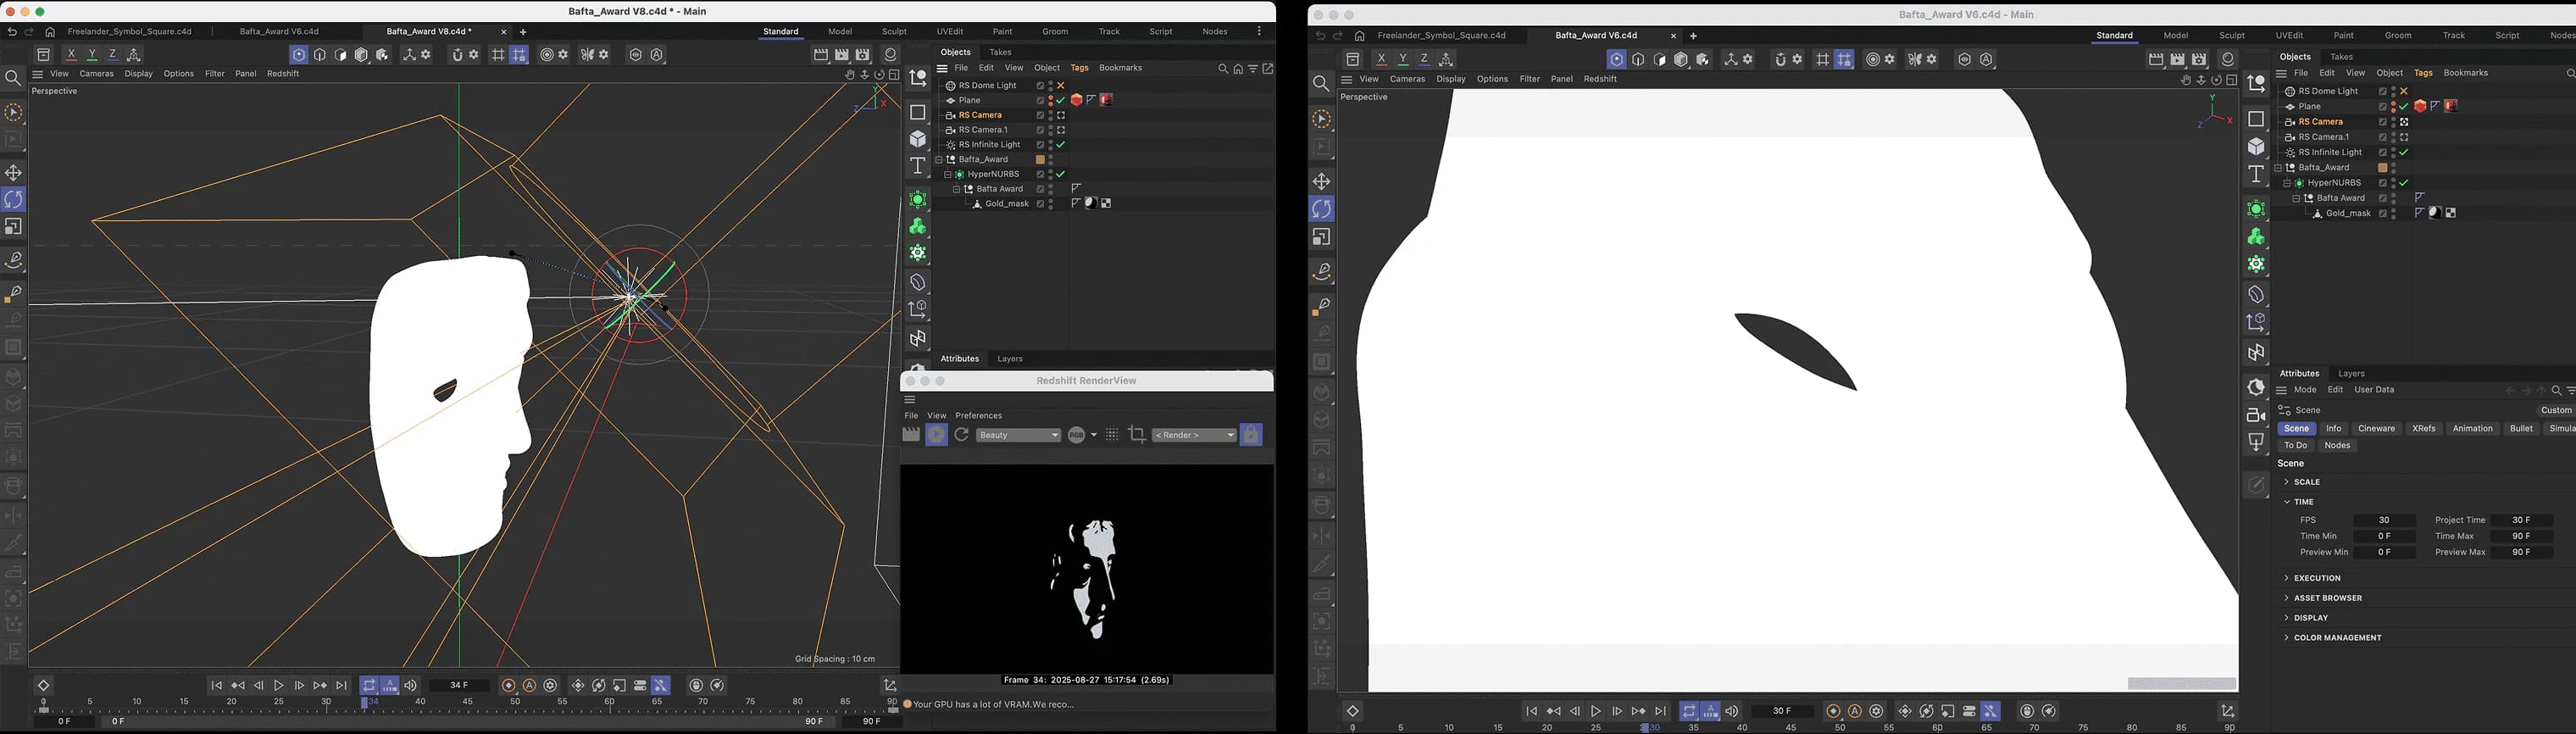Click the Cube primitive icon in left window
The width and height of the screenshot is (2576, 734).
918,139
